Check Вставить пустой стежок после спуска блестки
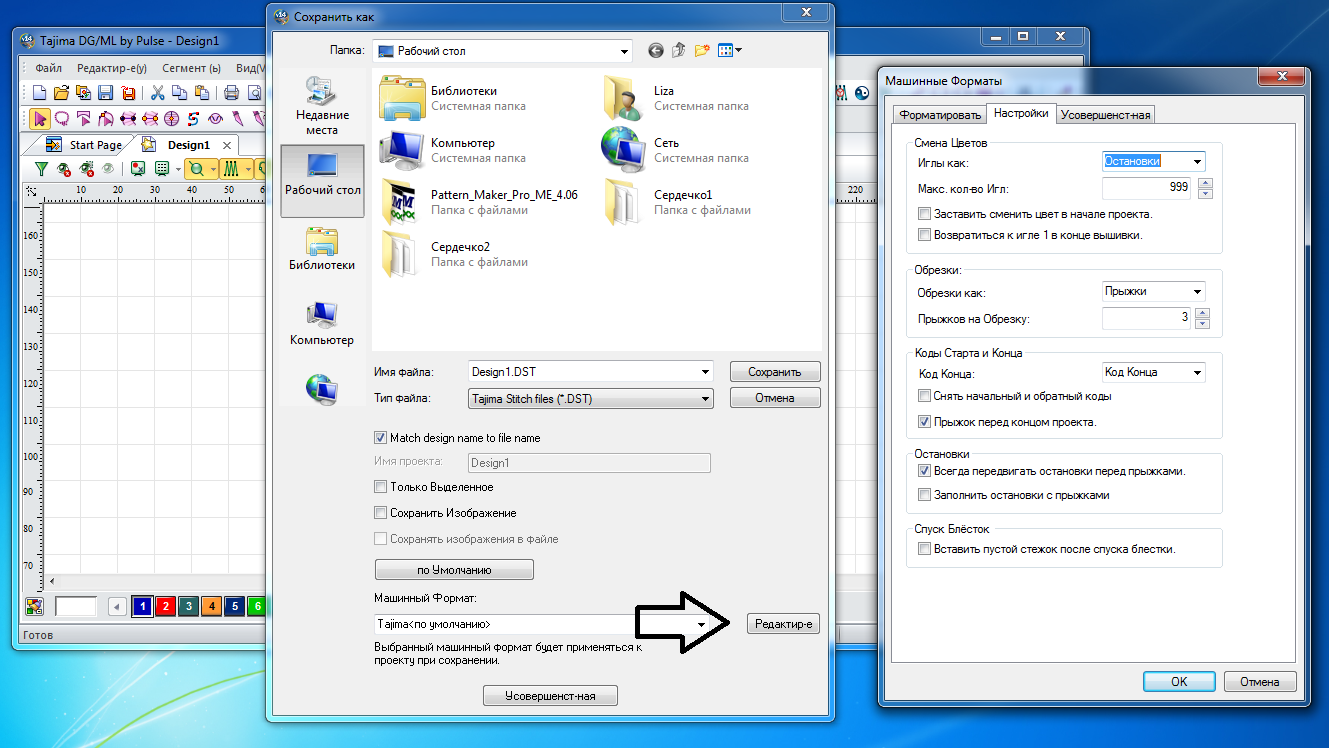Viewport: 1329px width, 748px height. click(x=924, y=549)
